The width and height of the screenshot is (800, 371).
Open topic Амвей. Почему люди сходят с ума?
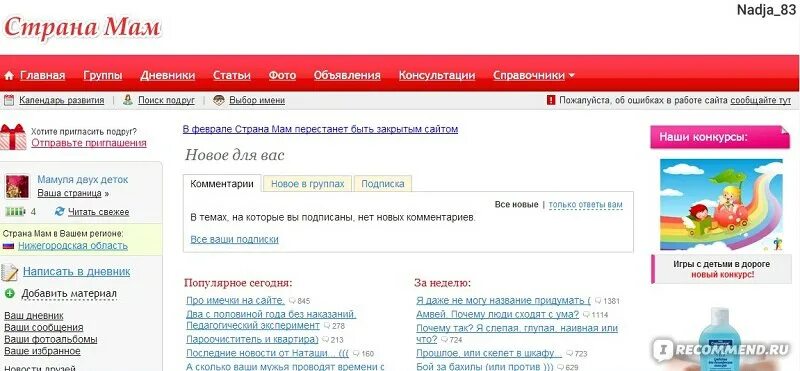497,314
